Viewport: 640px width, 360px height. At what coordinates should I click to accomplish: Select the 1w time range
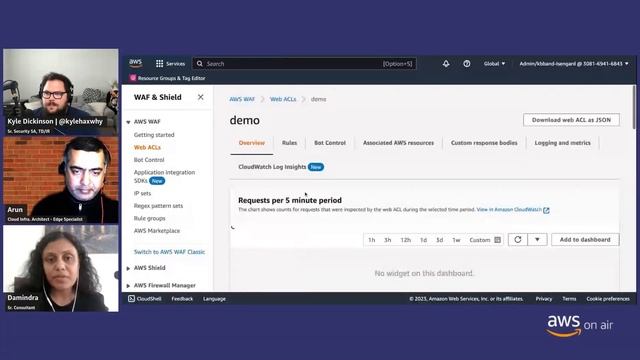pyautogui.click(x=456, y=240)
